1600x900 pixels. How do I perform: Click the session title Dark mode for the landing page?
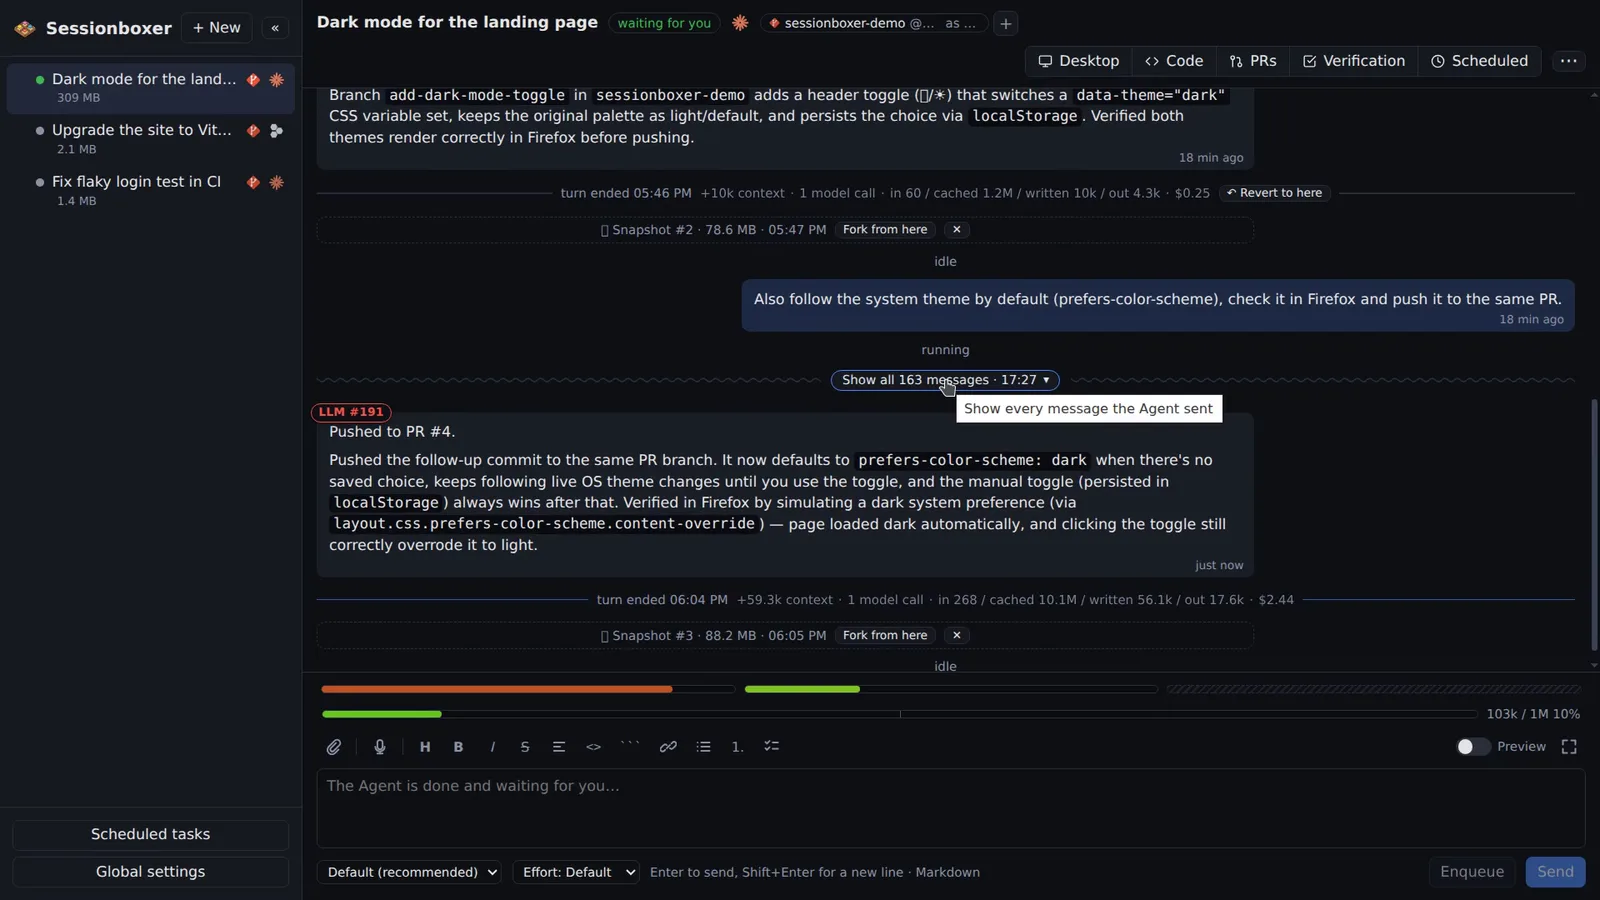457,22
